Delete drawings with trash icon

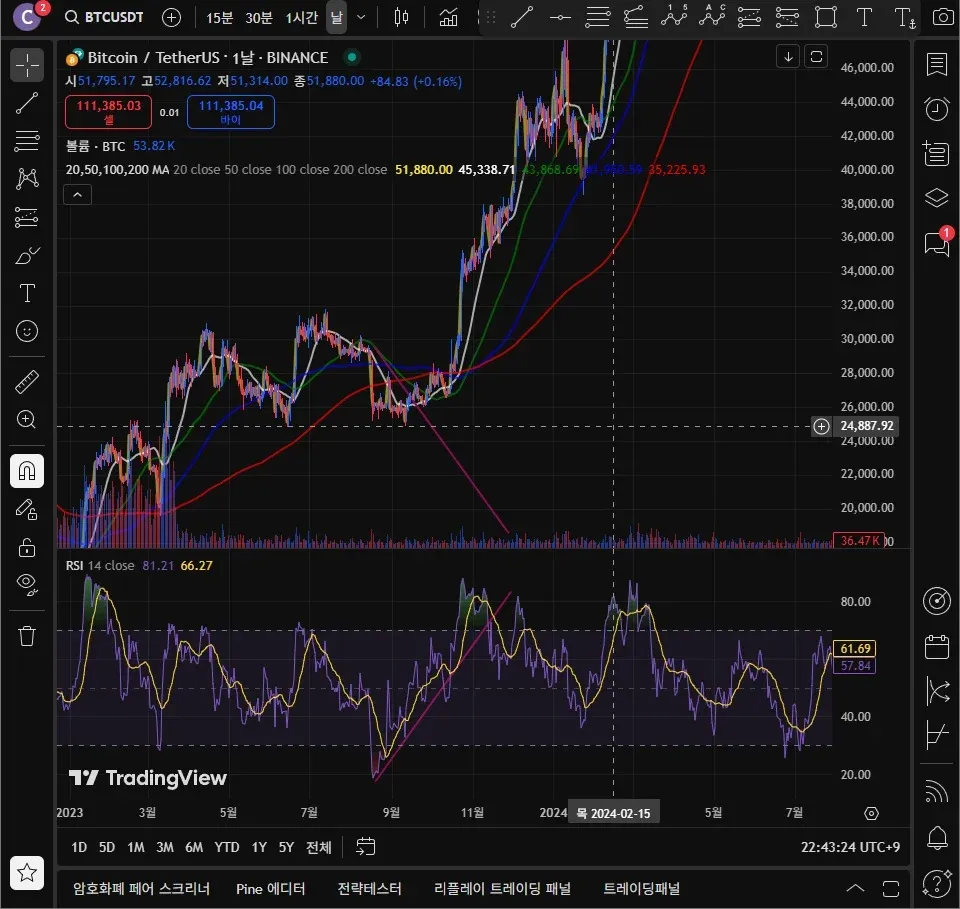[27, 636]
